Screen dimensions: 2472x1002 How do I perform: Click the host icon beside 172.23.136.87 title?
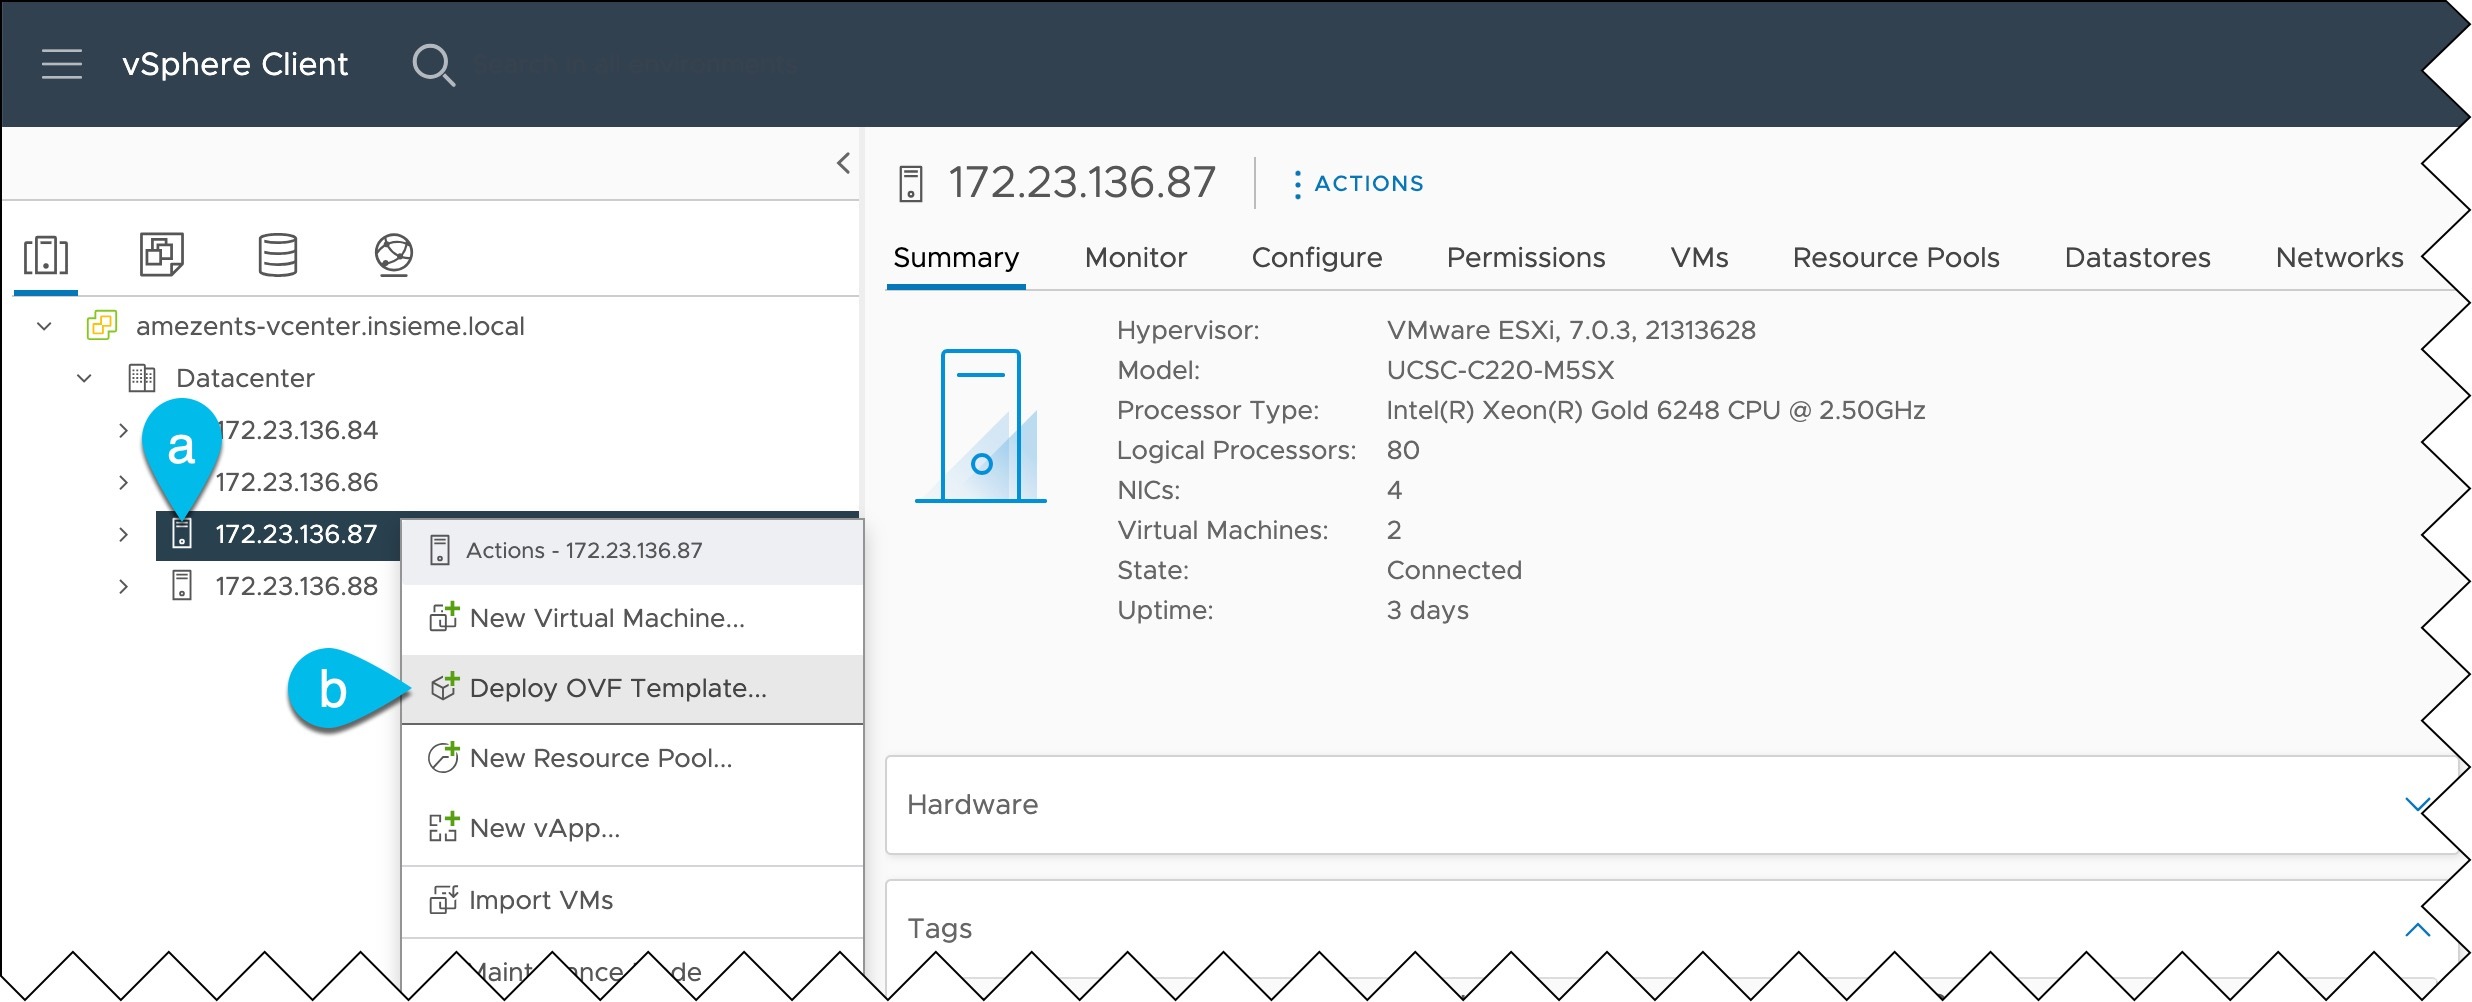(x=911, y=182)
